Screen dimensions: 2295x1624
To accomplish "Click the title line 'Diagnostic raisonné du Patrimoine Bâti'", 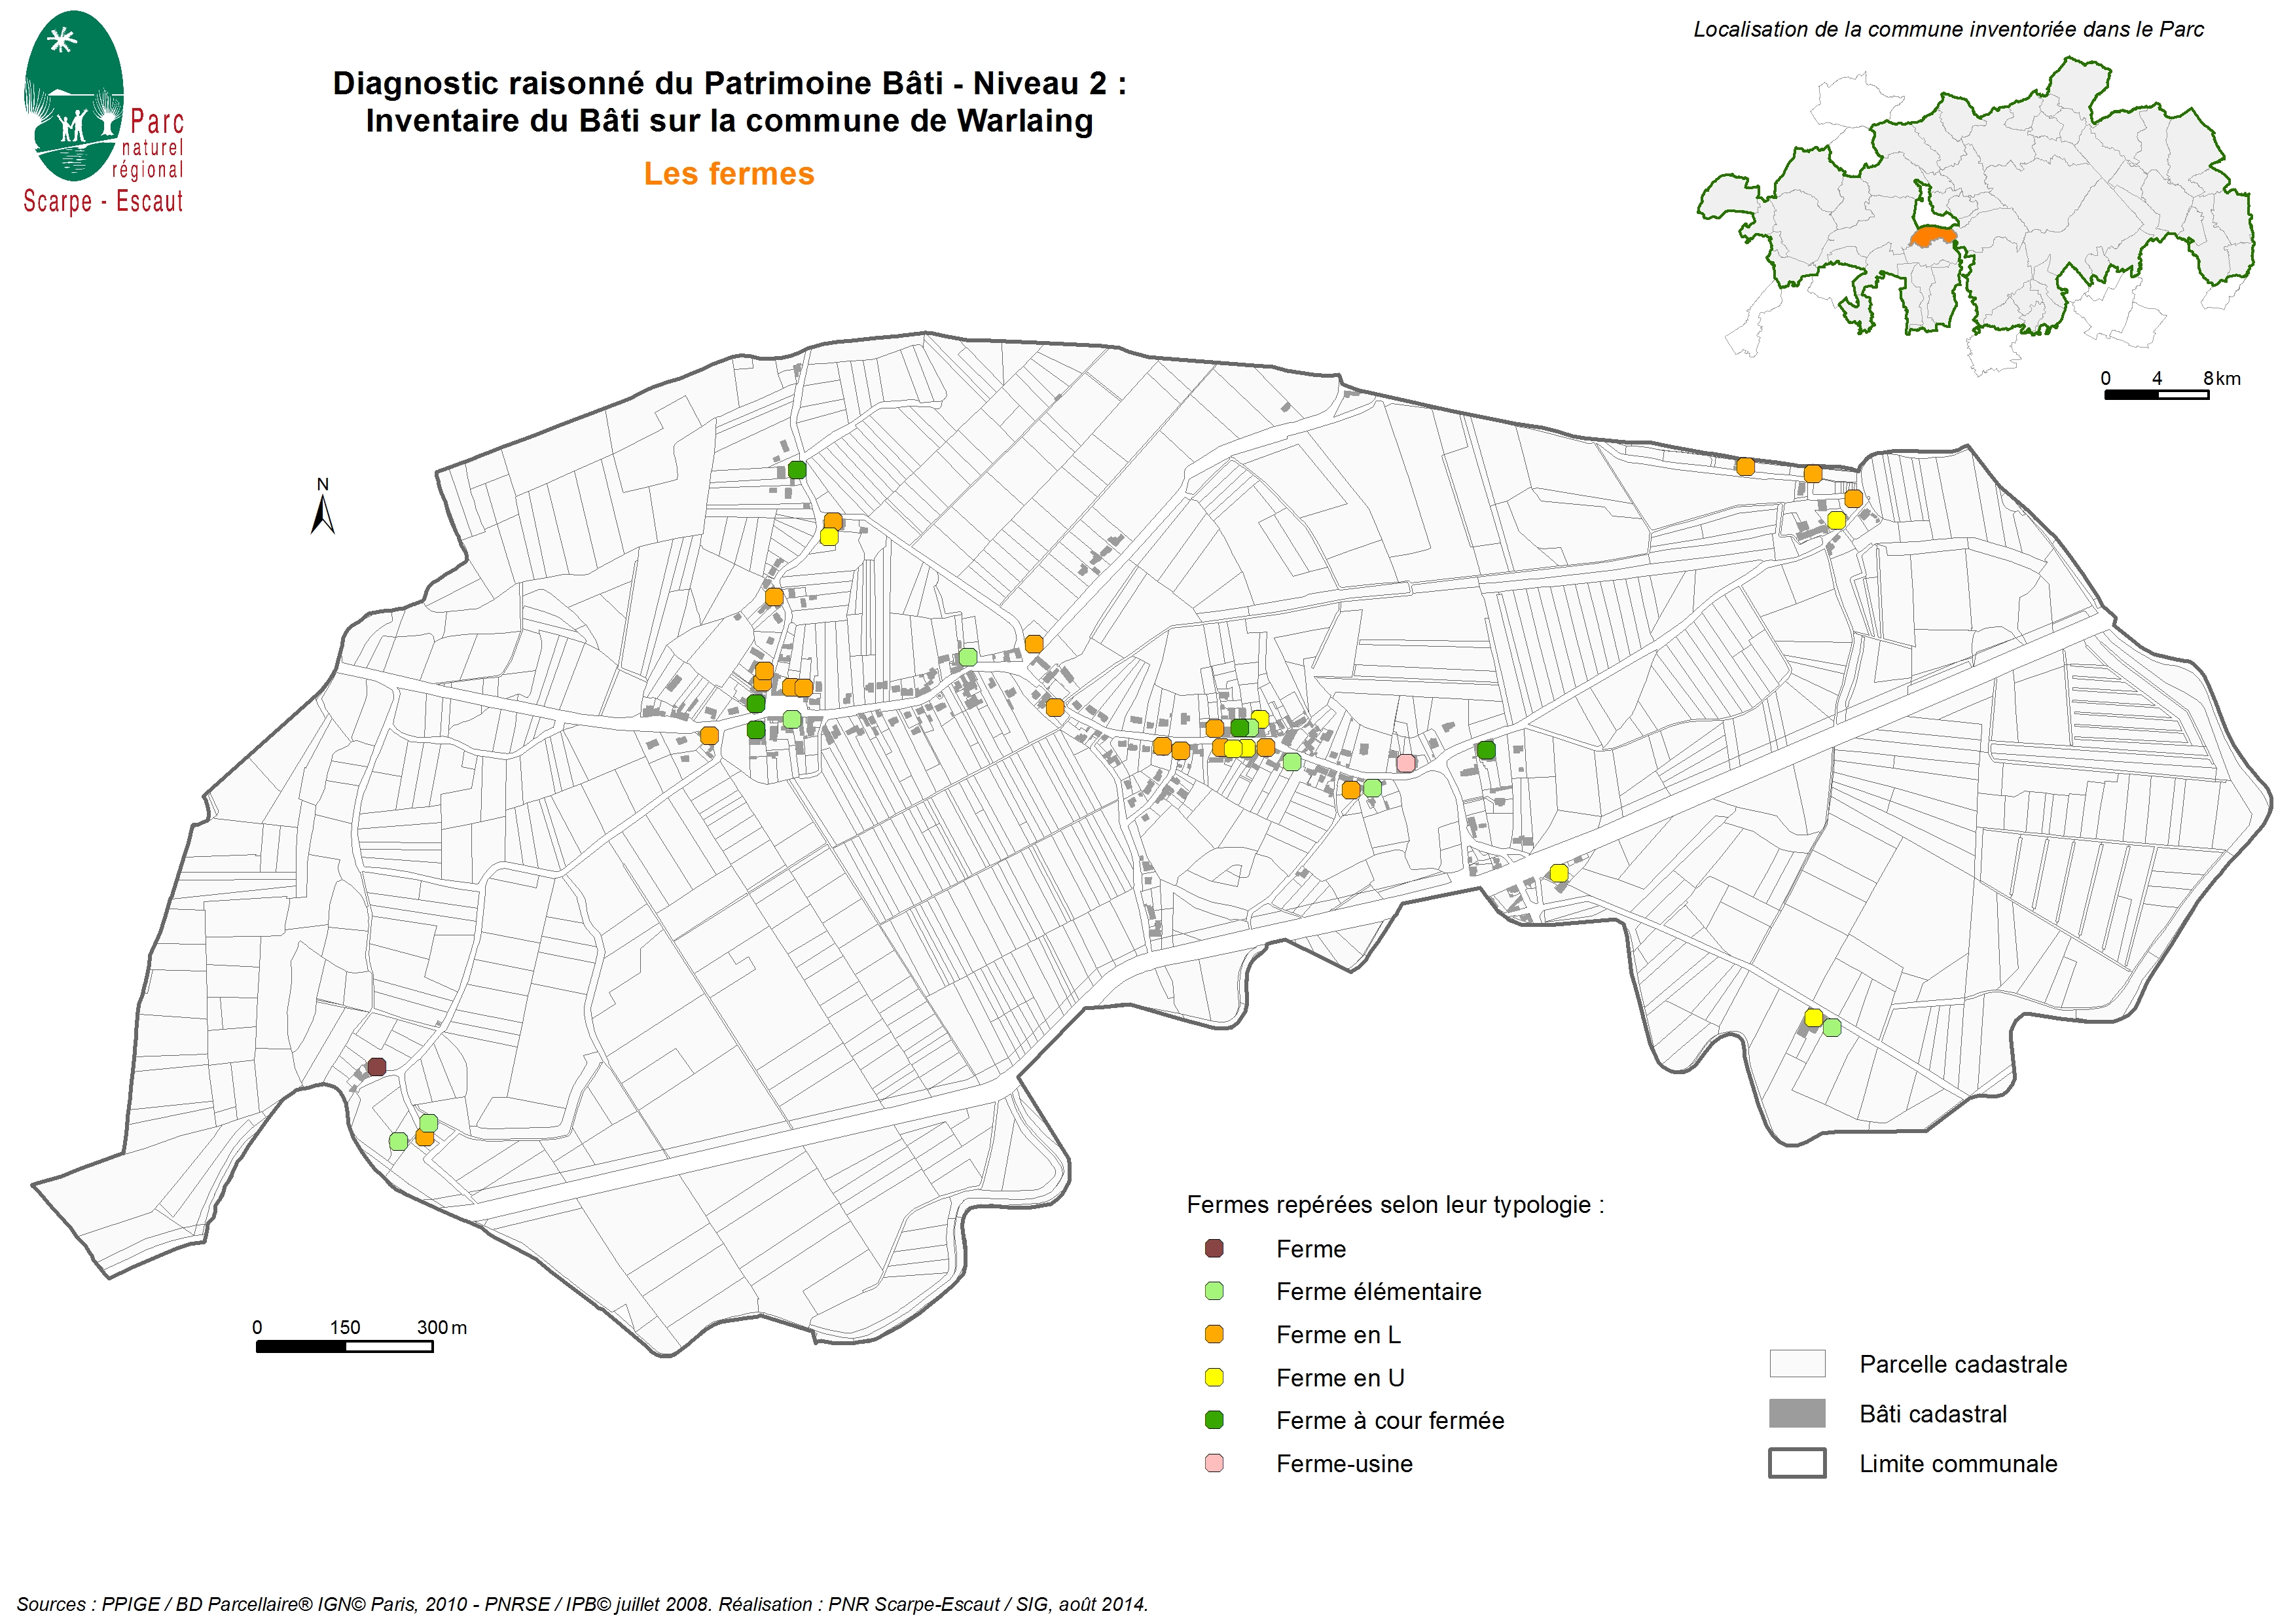I will 729,83.
